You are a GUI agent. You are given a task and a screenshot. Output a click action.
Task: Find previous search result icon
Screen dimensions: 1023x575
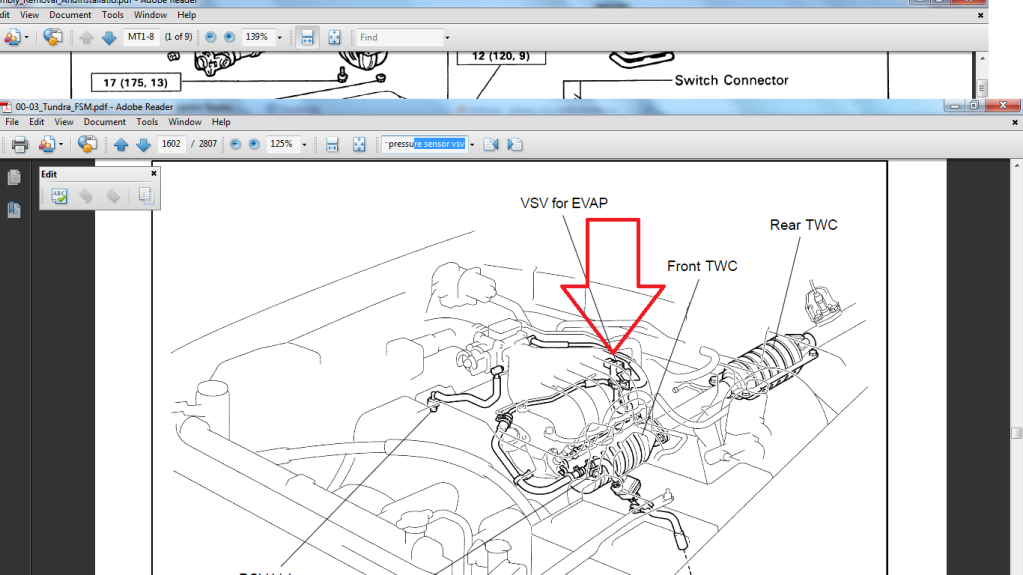click(491, 144)
